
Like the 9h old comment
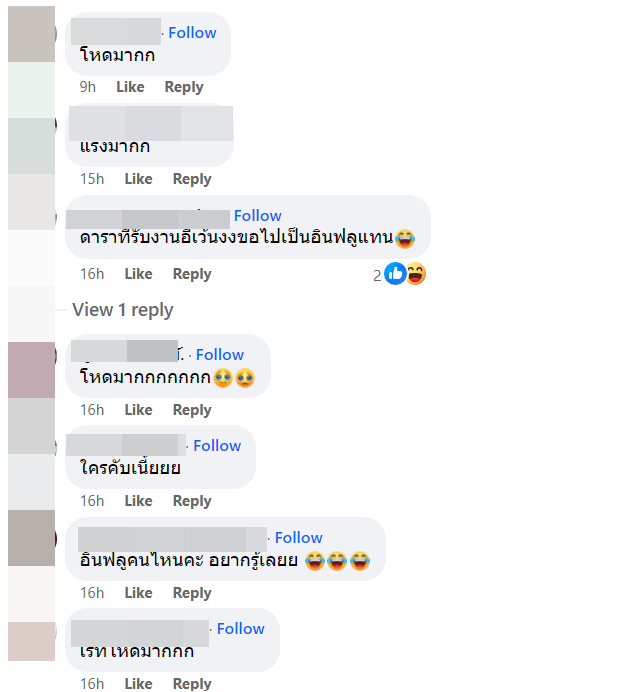(x=130, y=87)
